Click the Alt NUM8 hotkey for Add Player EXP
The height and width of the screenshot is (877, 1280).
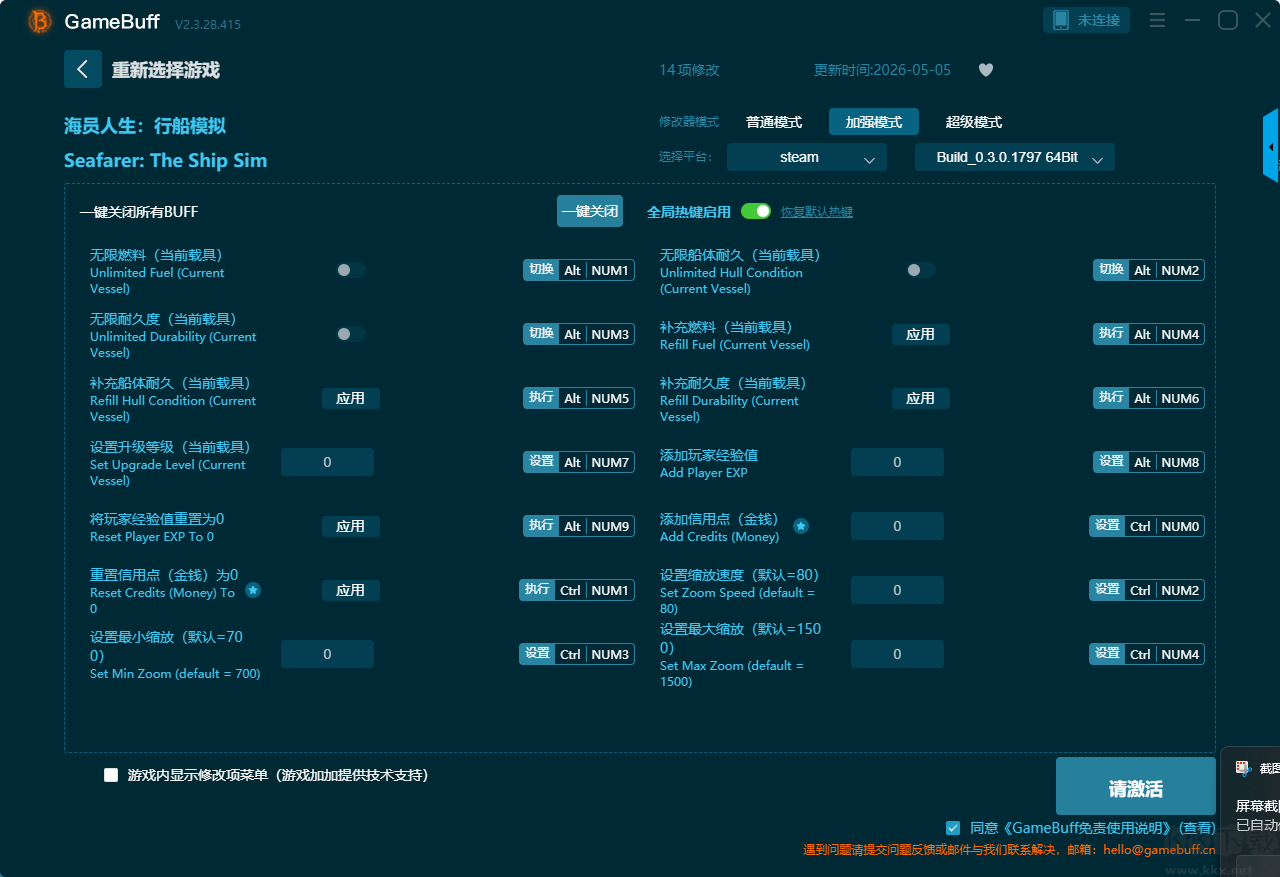point(1149,462)
